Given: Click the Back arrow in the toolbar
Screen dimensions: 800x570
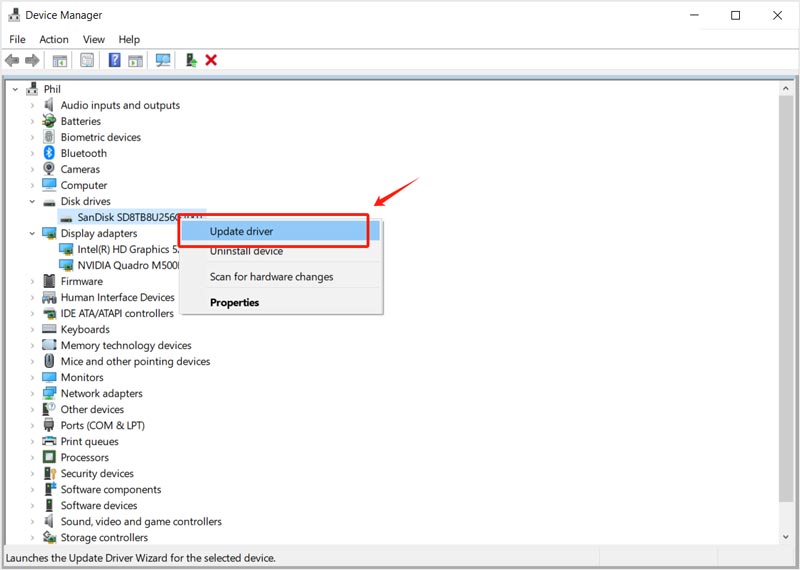Looking at the screenshot, I should click(12, 60).
